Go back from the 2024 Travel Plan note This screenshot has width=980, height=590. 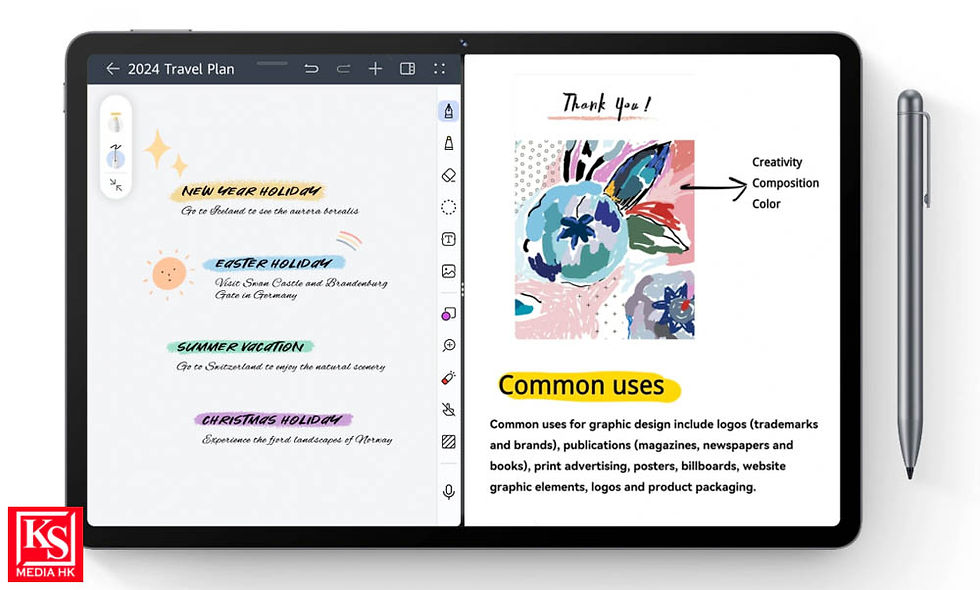112,69
